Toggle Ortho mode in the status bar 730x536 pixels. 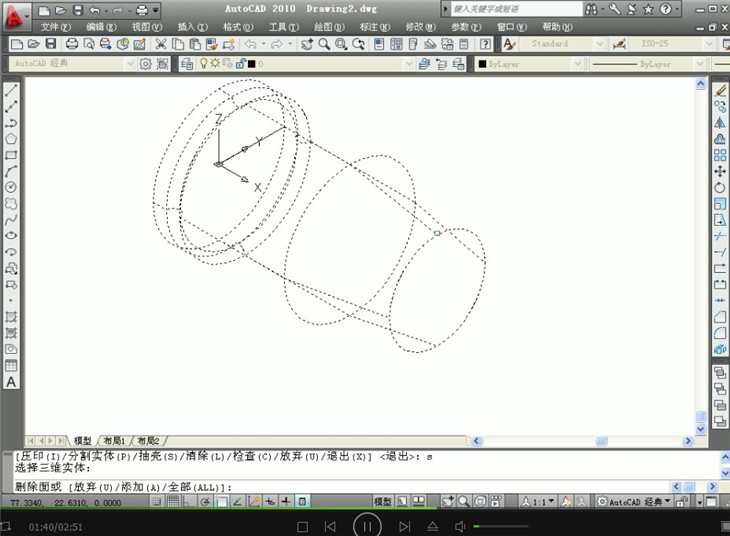(189, 502)
